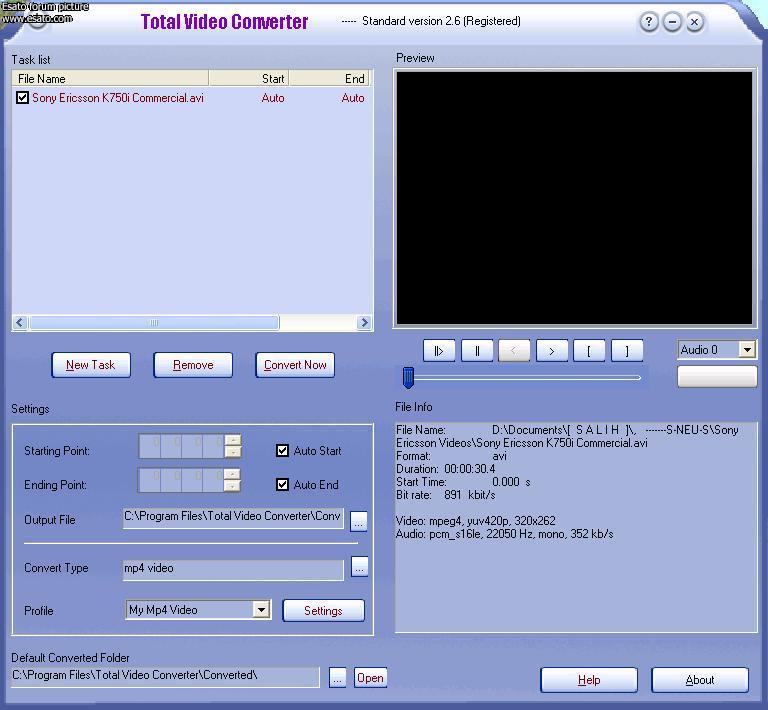The width and height of the screenshot is (768, 710).
Task: Click the End column header
Action: 330,78
